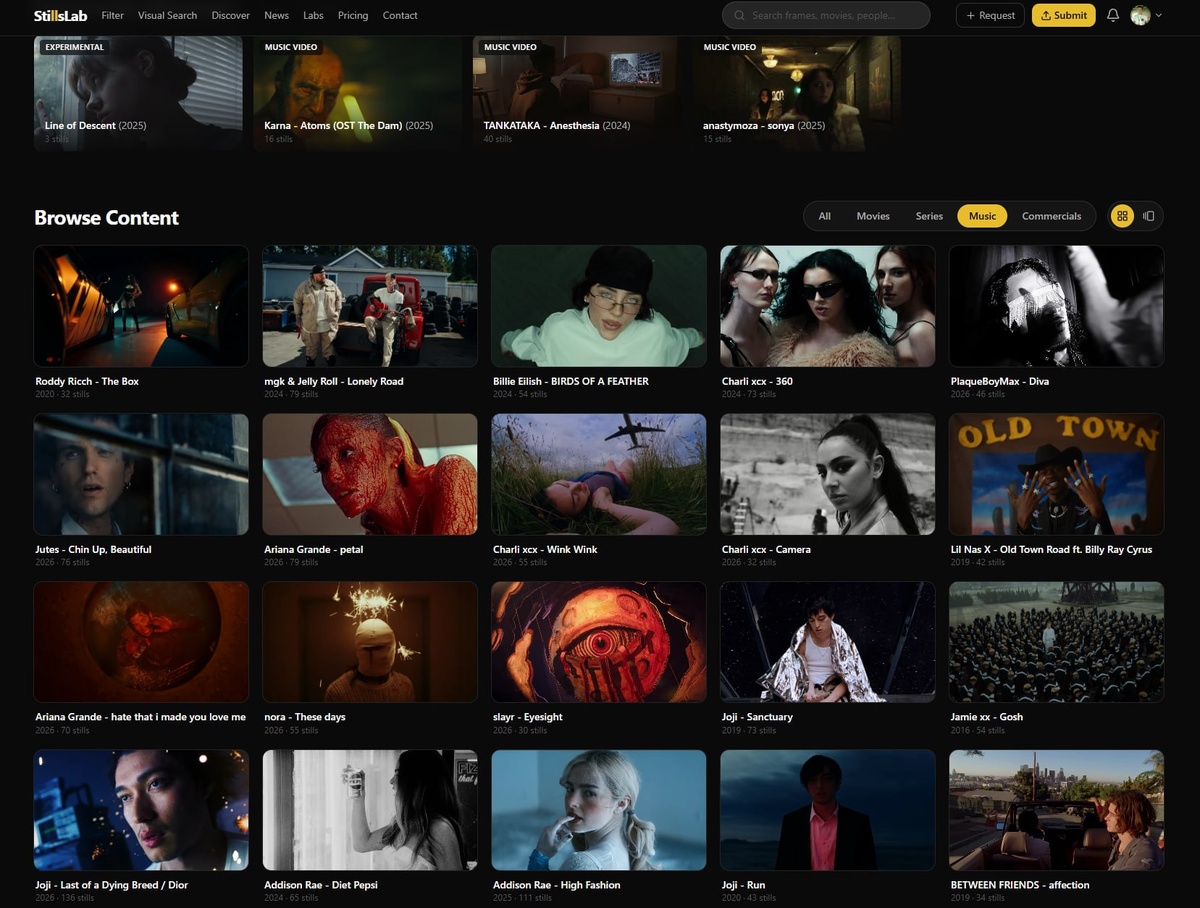Image resolution: width=1200 pixels, height=908 pixels.
Task: Select the Commercials content filter
Action: tap(1052, 216)
